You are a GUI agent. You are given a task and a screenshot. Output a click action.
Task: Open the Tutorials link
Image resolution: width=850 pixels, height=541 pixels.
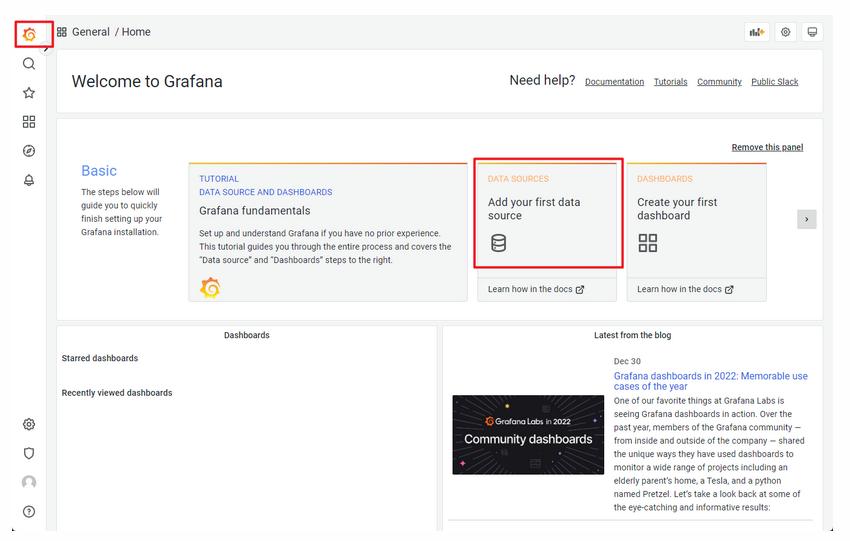(670, 82)
